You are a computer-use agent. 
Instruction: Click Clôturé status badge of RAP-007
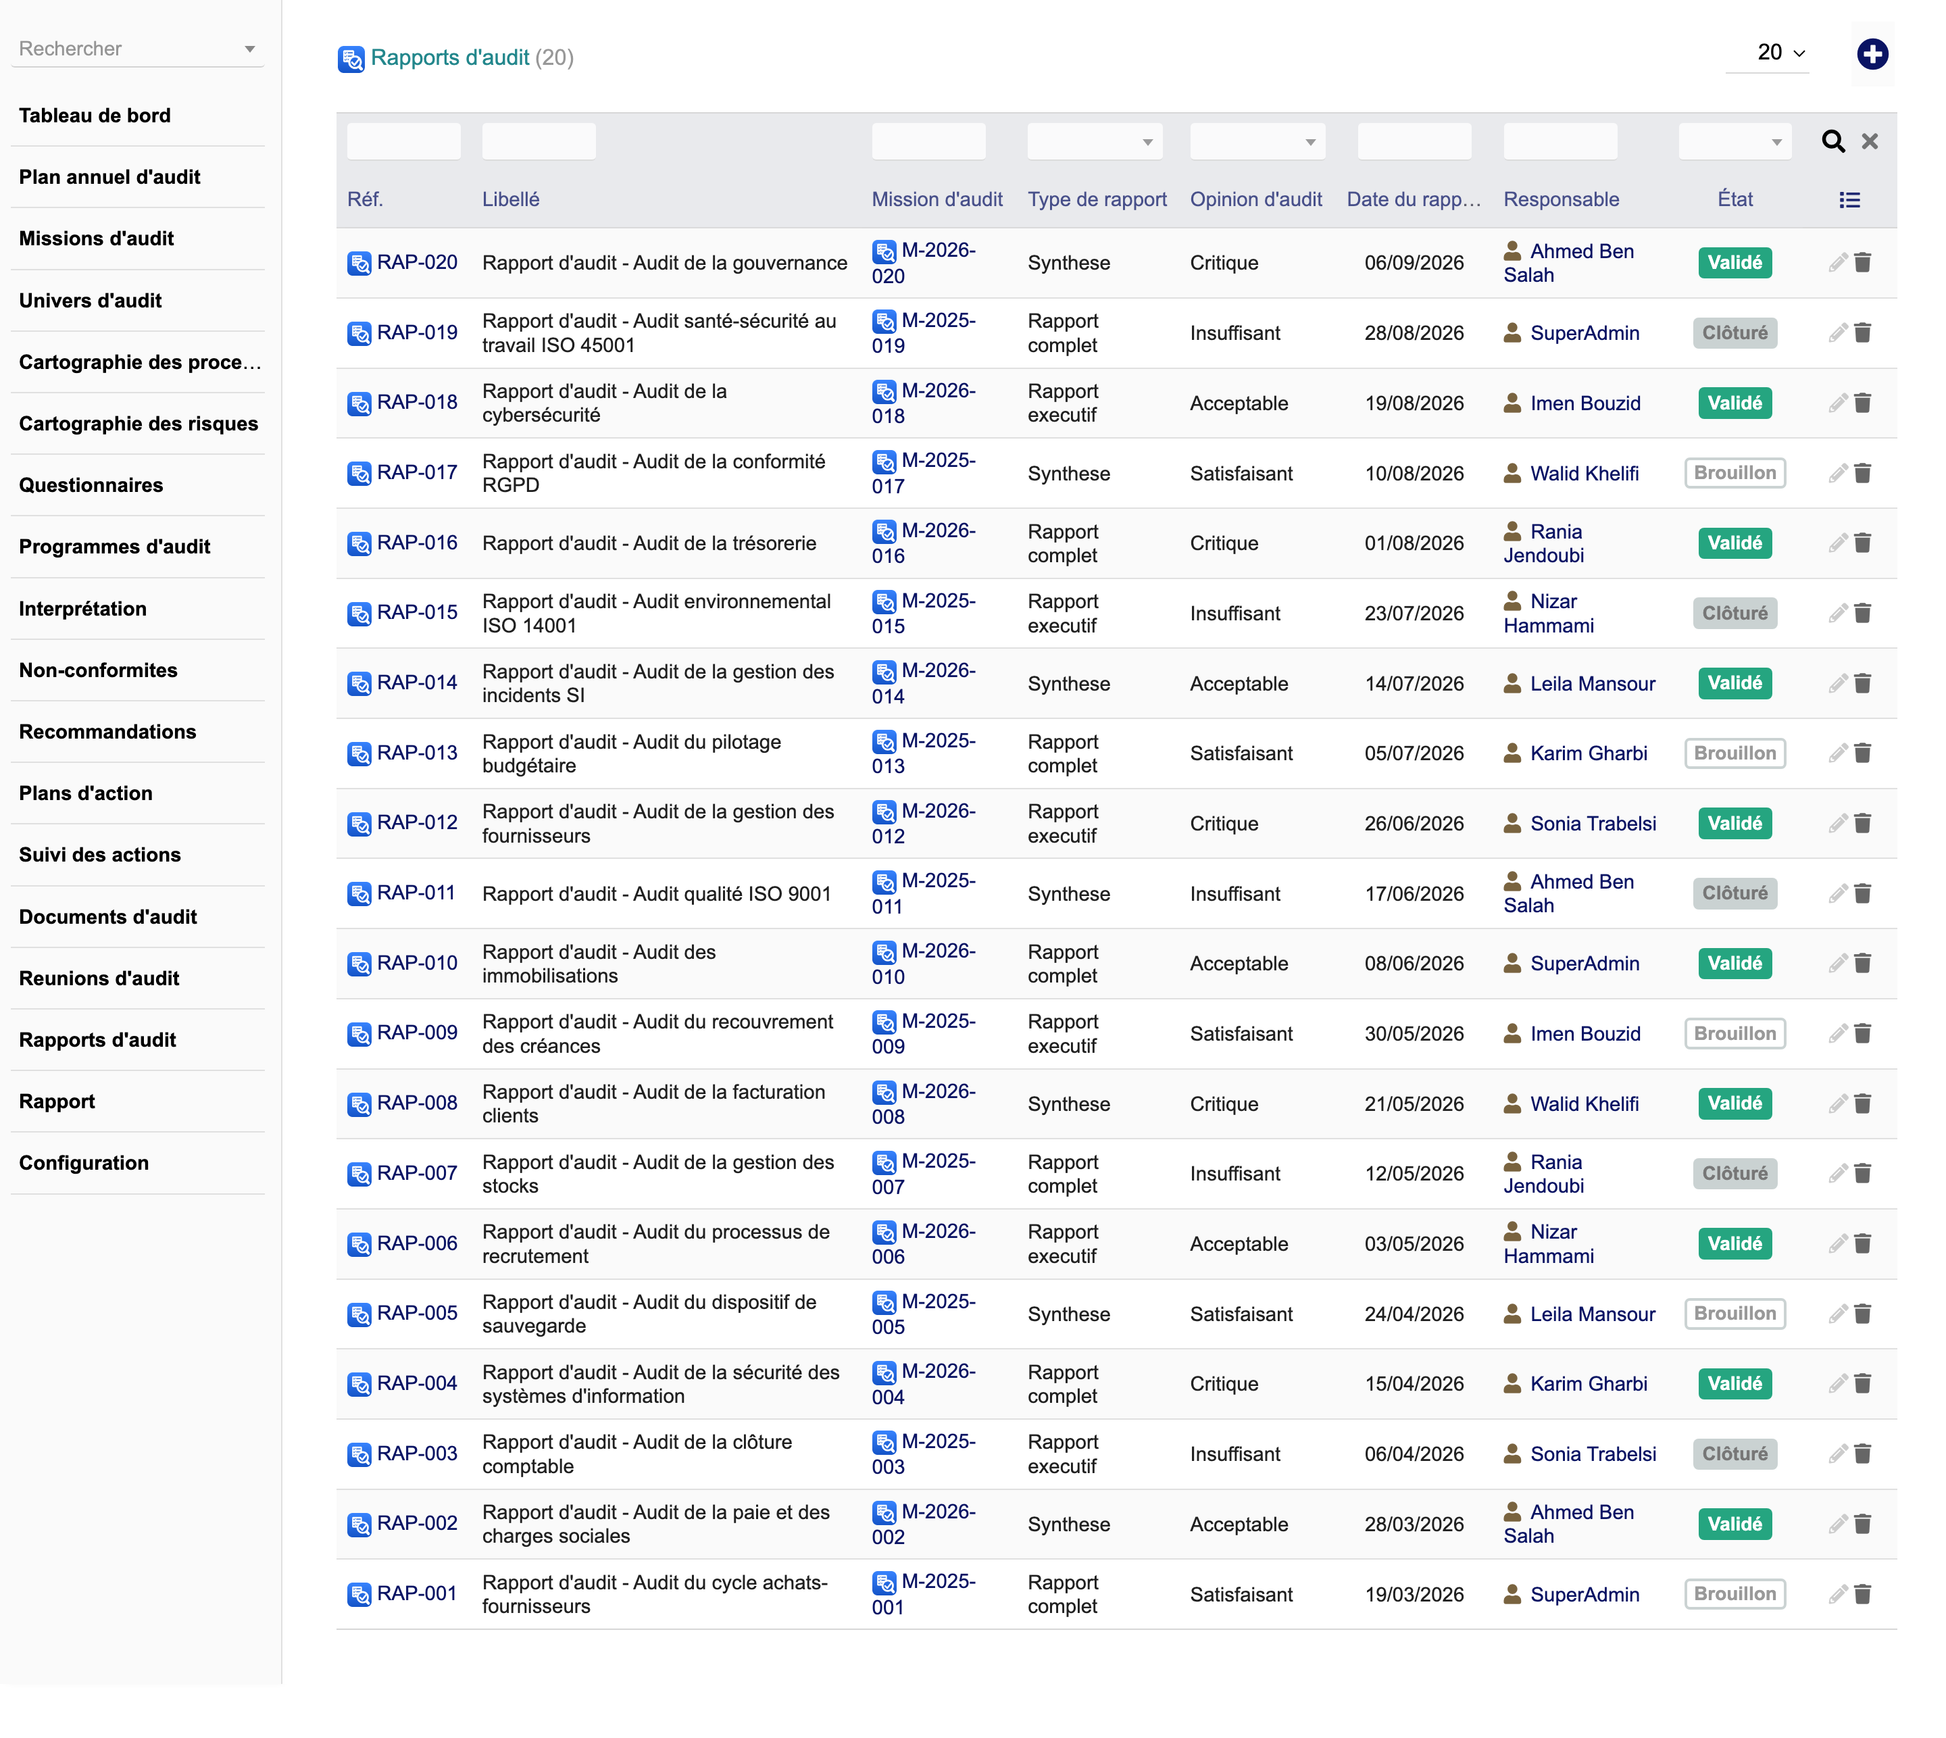click(1734, 1173)
